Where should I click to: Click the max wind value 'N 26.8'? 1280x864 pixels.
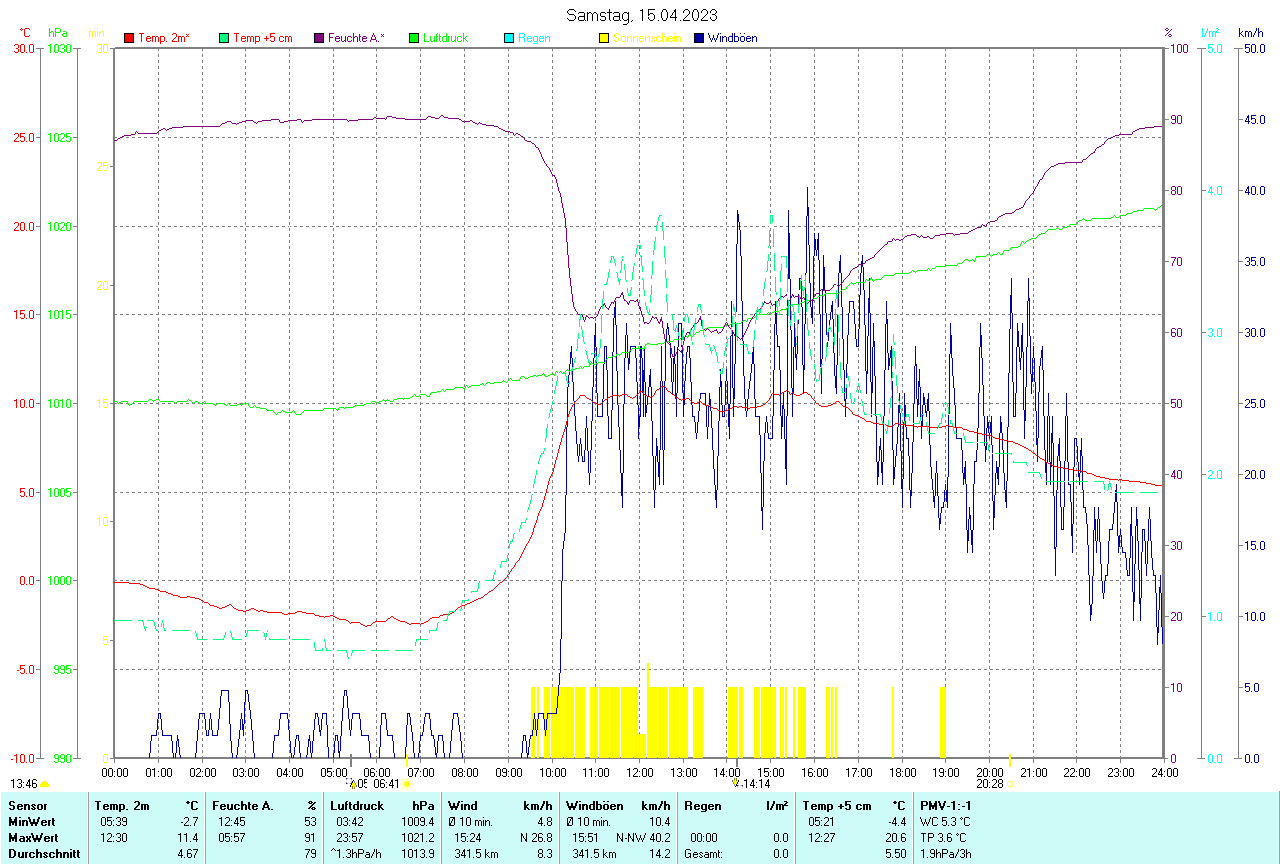pyautogui.click(x=535, y=838)
